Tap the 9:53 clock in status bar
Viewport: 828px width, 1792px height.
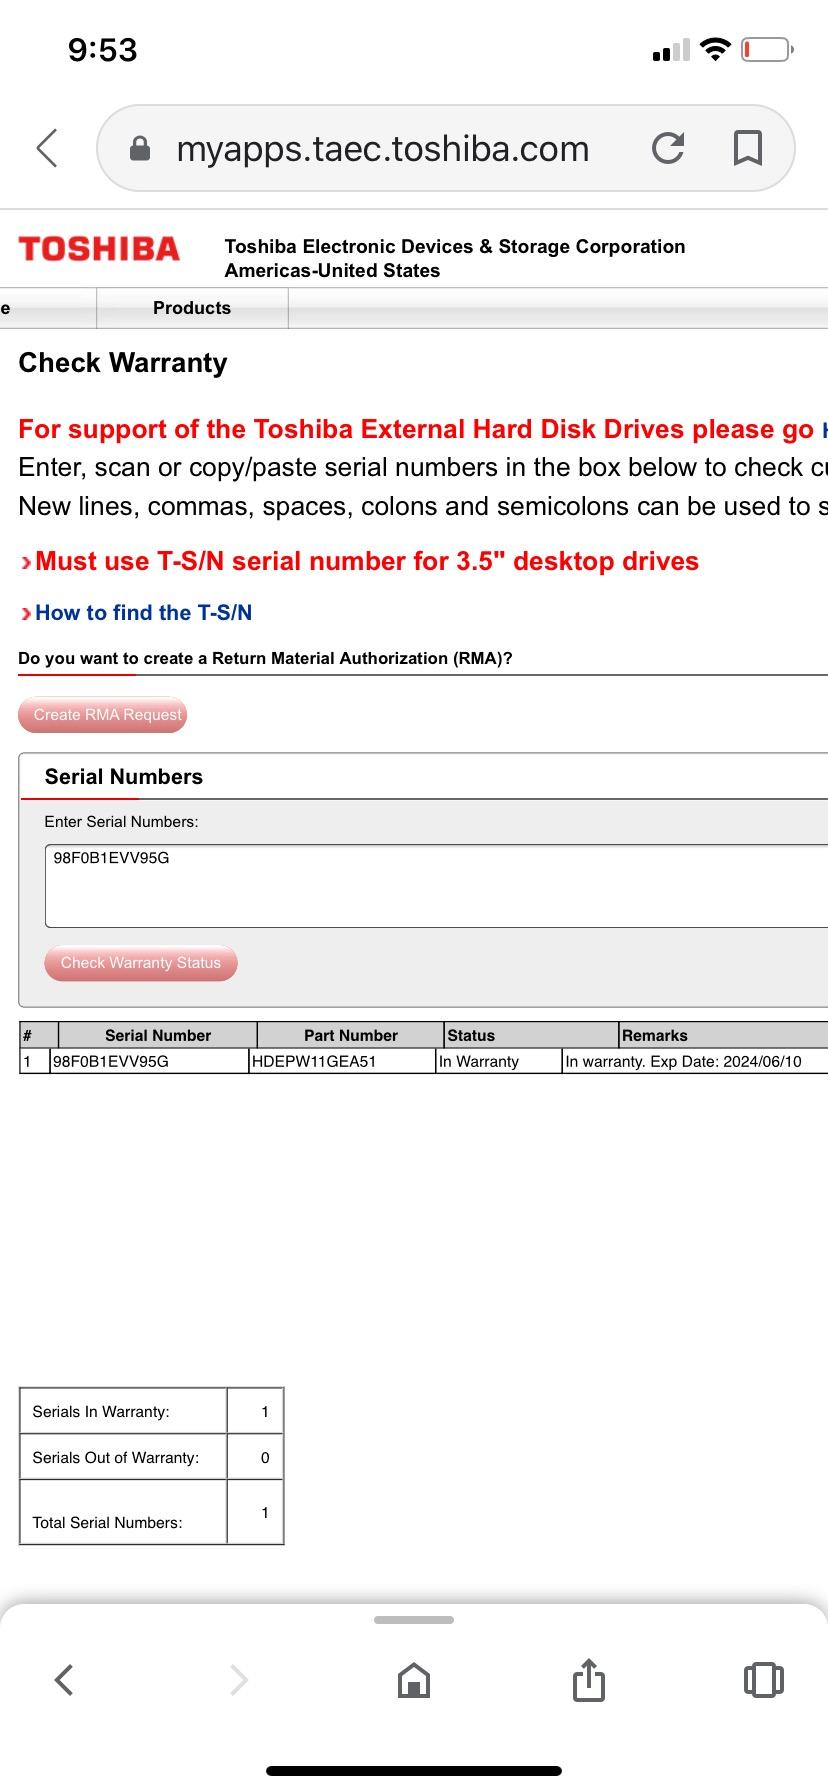click(x=102, y=49)
